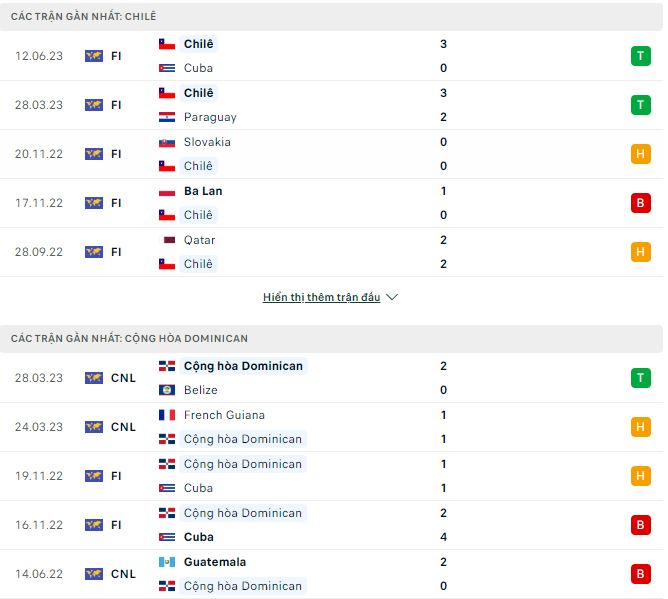
Task: Click the red B badge for Ba Lan match
Action: tap(640, 203)
